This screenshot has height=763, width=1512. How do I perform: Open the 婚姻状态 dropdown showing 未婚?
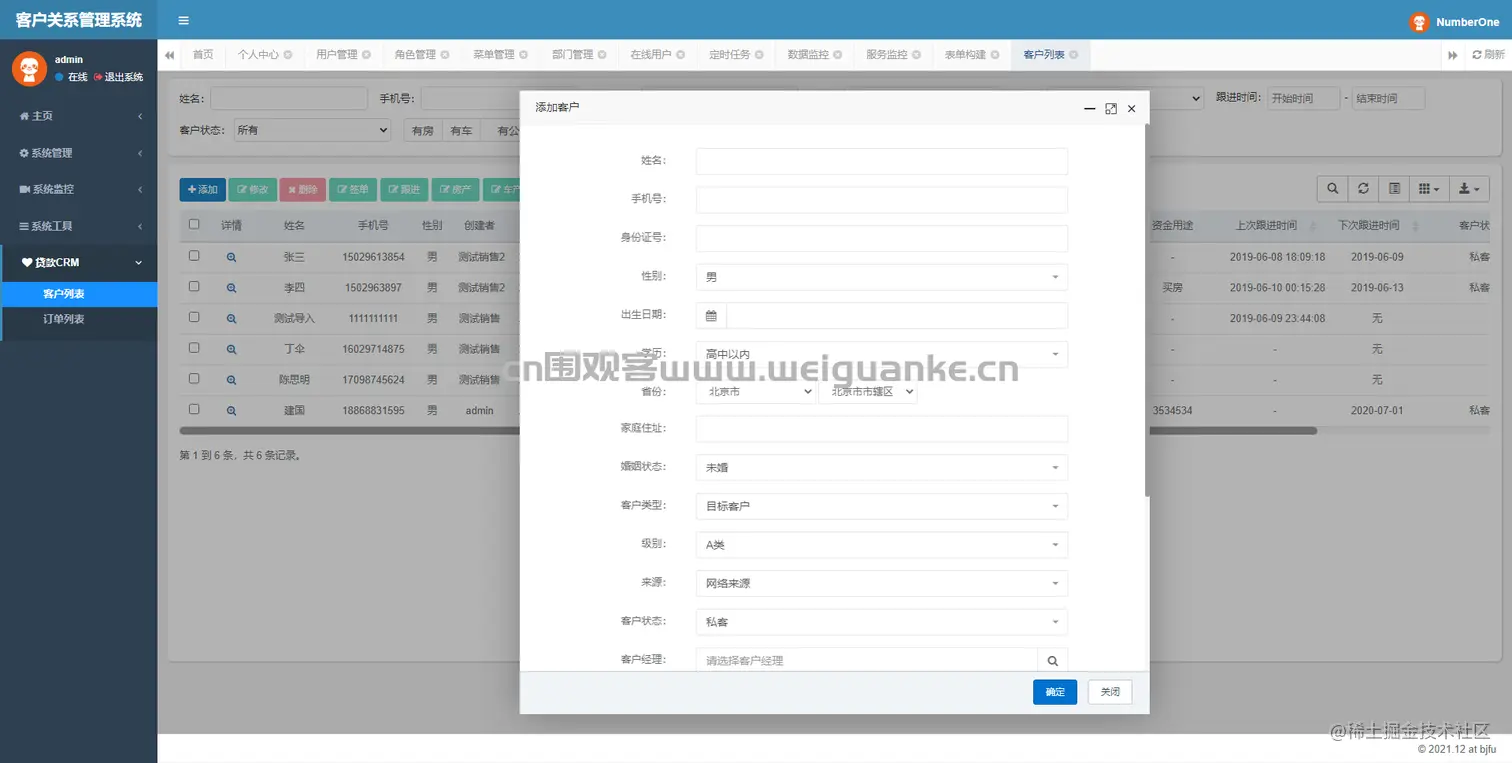[x=882, y=467]
